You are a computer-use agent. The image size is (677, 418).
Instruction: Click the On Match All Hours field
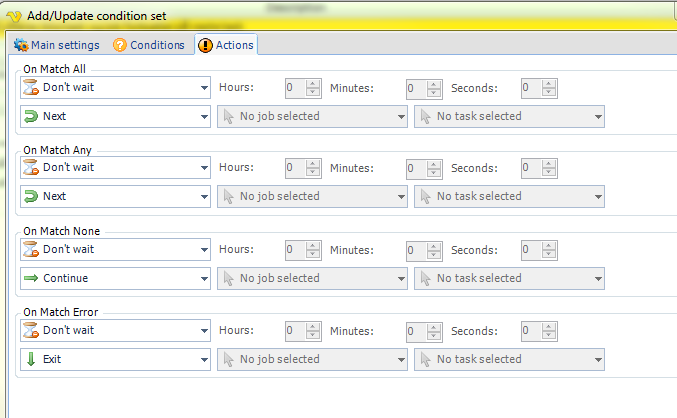tap(295, 88)
